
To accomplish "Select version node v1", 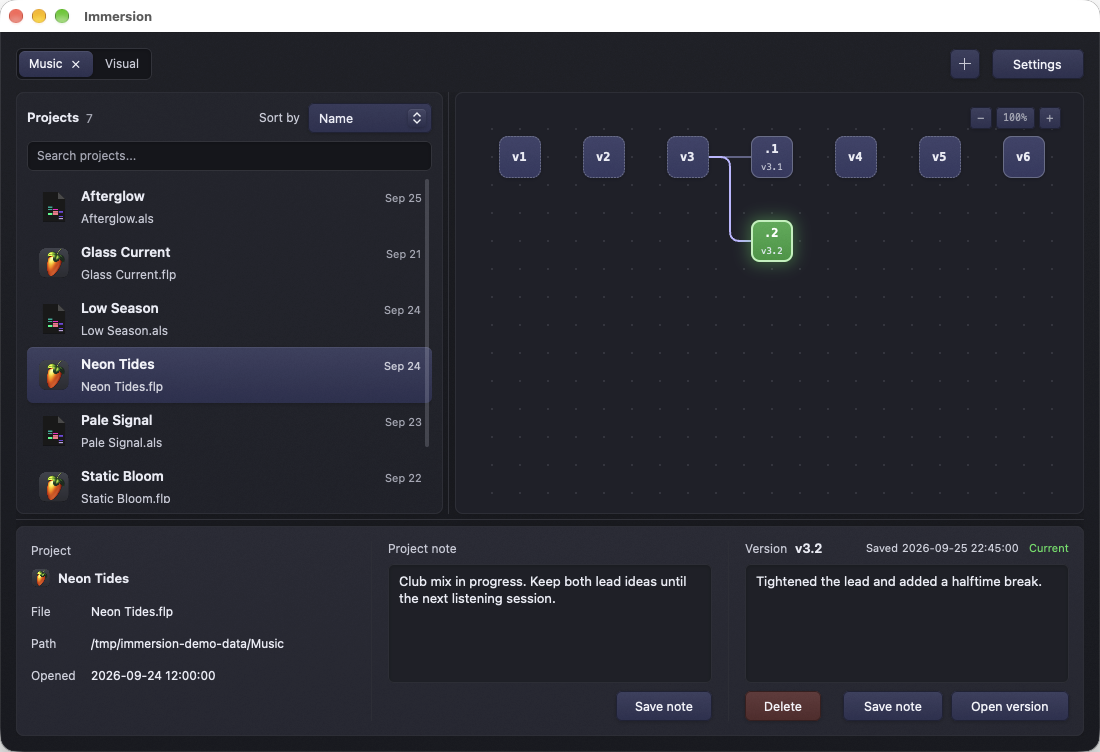I will 519,156.
